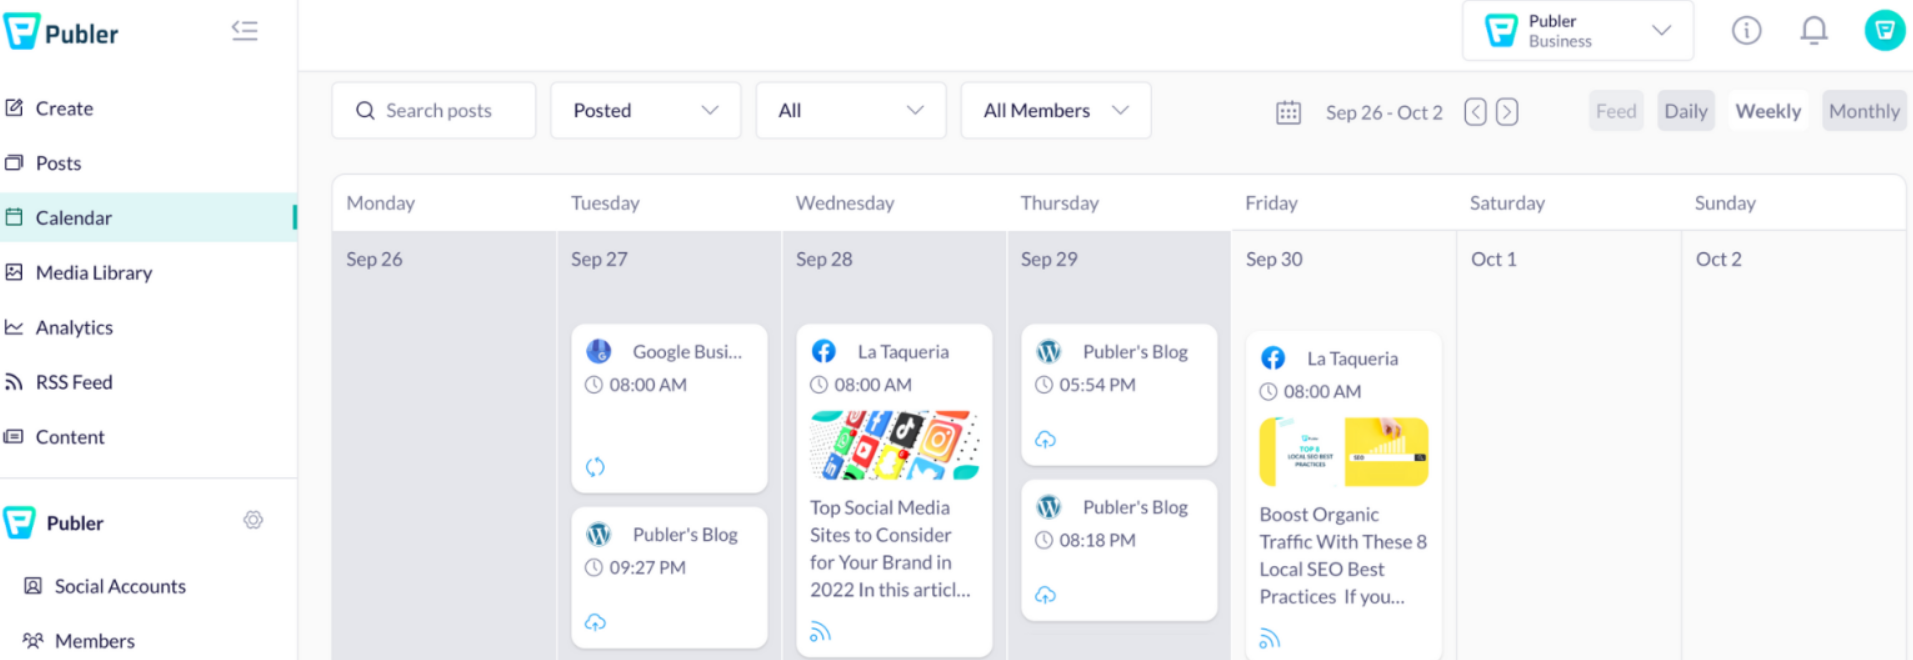Image resolution: width=1913 pixels, height=660 pixels.
Task: Open the notifications bell
Action: 1814,31
